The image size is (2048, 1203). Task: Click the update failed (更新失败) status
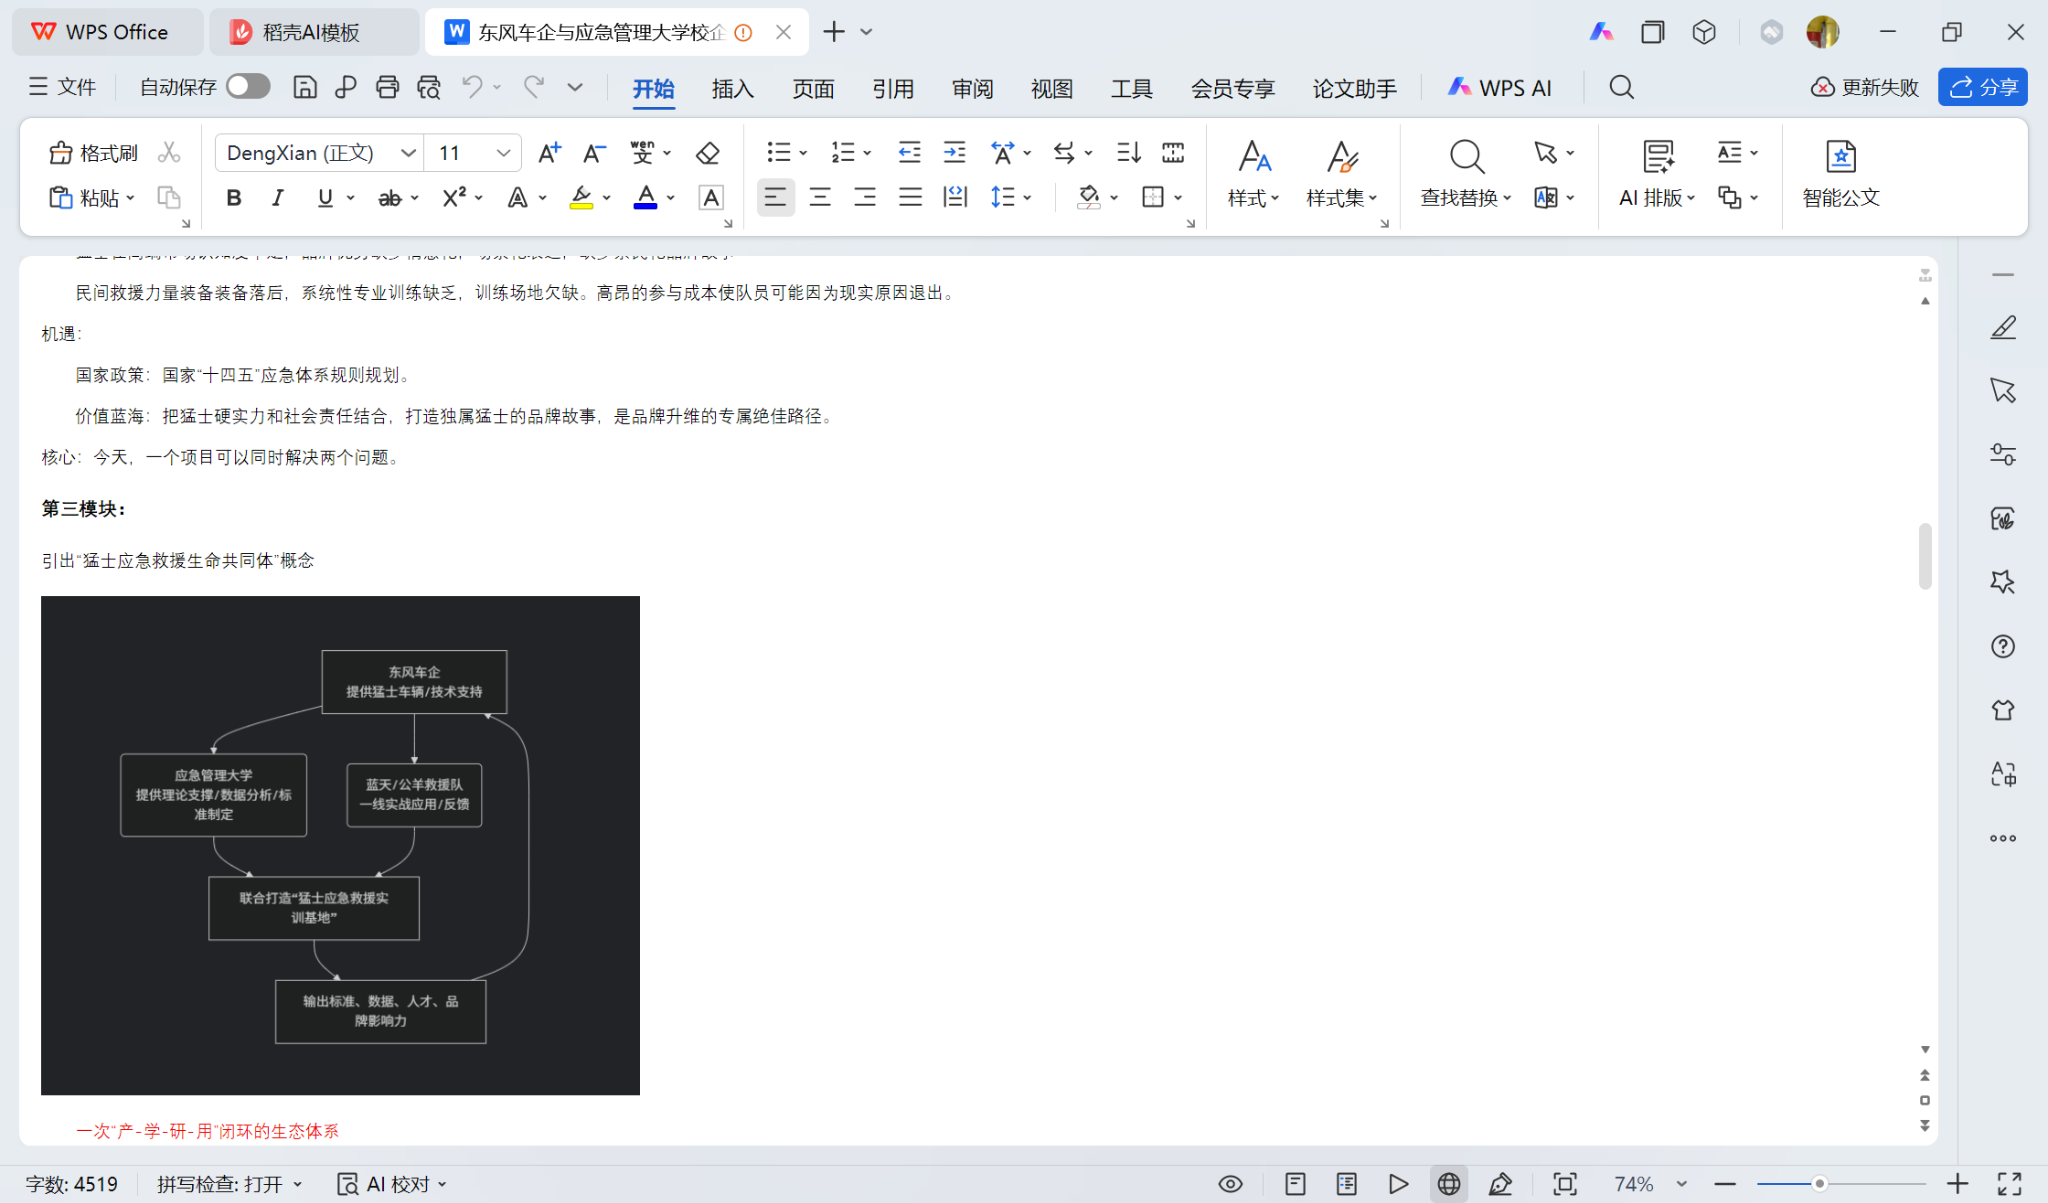(1865, 87)
